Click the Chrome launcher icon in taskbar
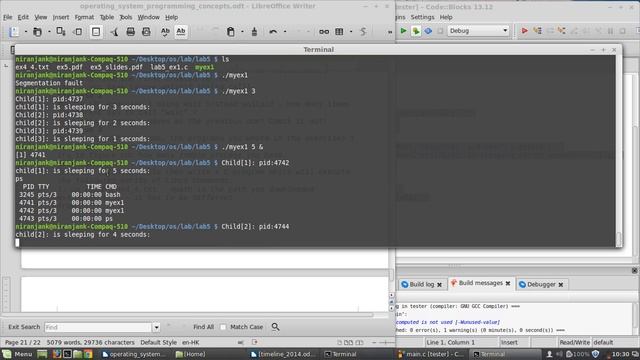This screenshot has height=360, width=640. pyautogui.click(x=88, y=354)
